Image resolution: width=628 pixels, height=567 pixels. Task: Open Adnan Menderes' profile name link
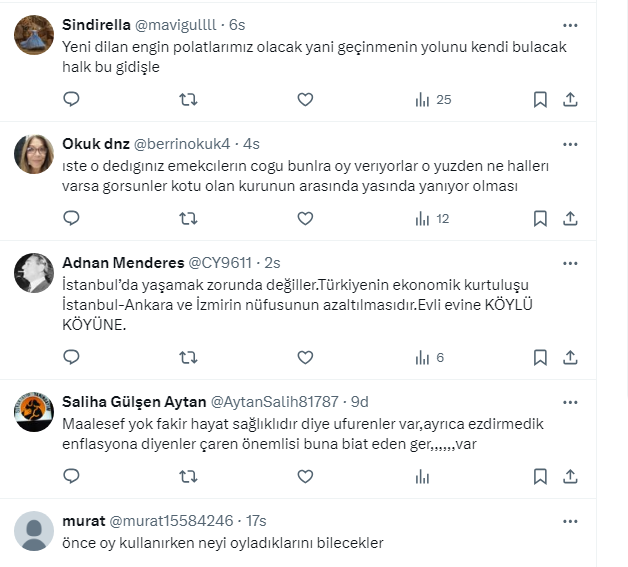[123, 263]
